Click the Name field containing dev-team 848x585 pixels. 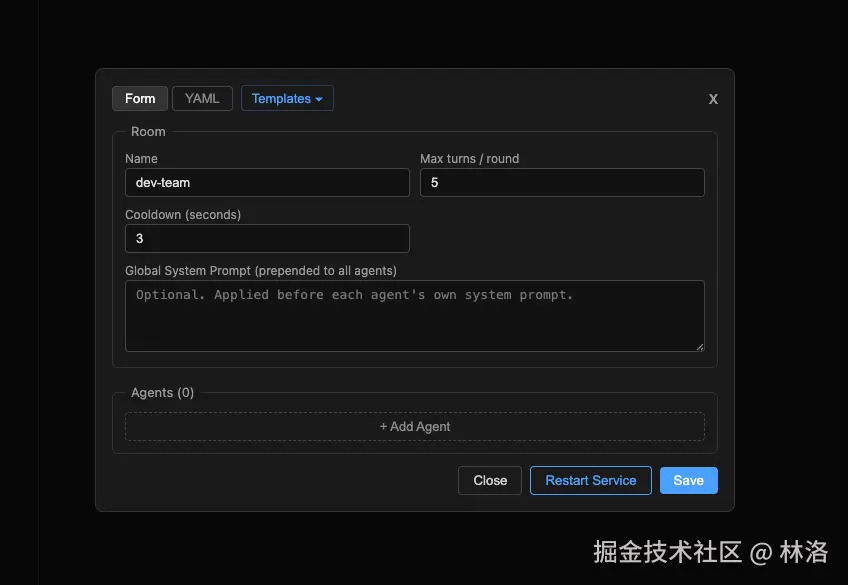[x=267, y=183]
